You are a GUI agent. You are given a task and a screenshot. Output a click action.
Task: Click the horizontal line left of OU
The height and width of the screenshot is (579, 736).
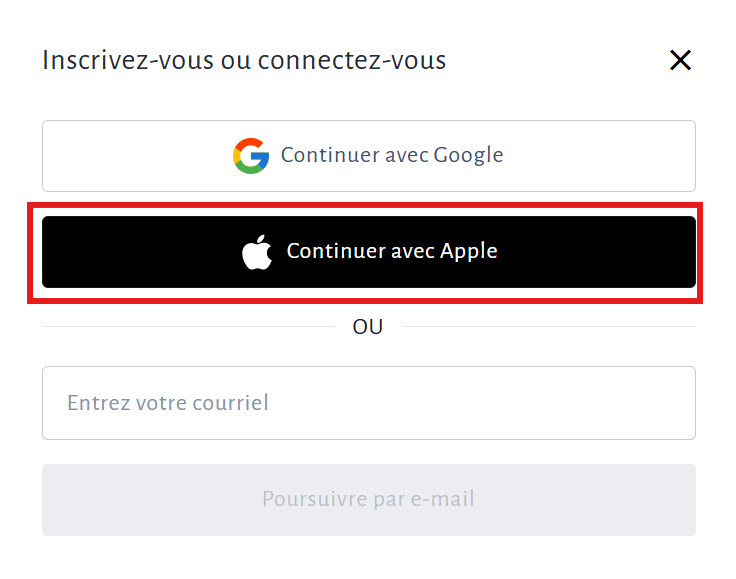click(190, 327)
